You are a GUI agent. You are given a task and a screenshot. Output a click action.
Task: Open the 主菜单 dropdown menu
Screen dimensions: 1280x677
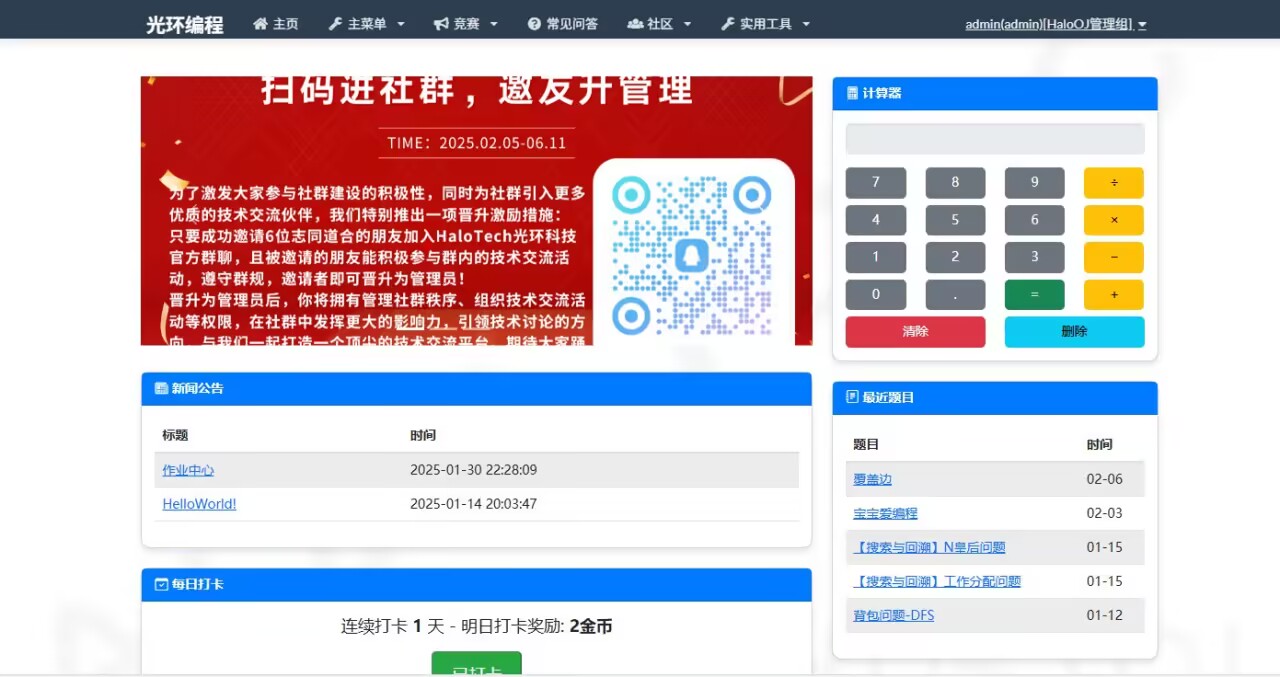click(x=367, y=24)
